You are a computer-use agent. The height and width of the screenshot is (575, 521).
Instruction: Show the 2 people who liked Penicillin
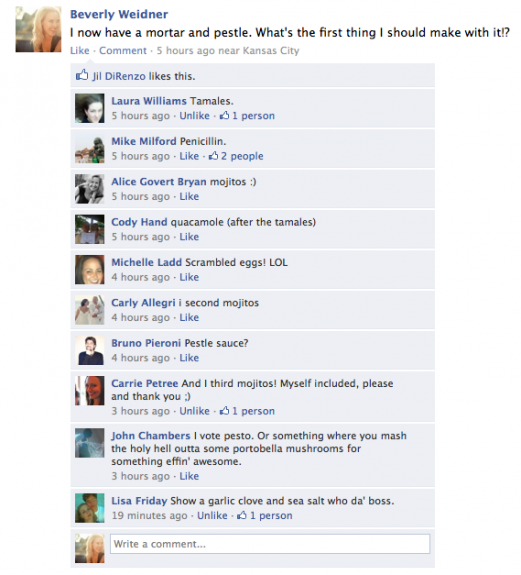pyautogui.click(x=242, y=156)
